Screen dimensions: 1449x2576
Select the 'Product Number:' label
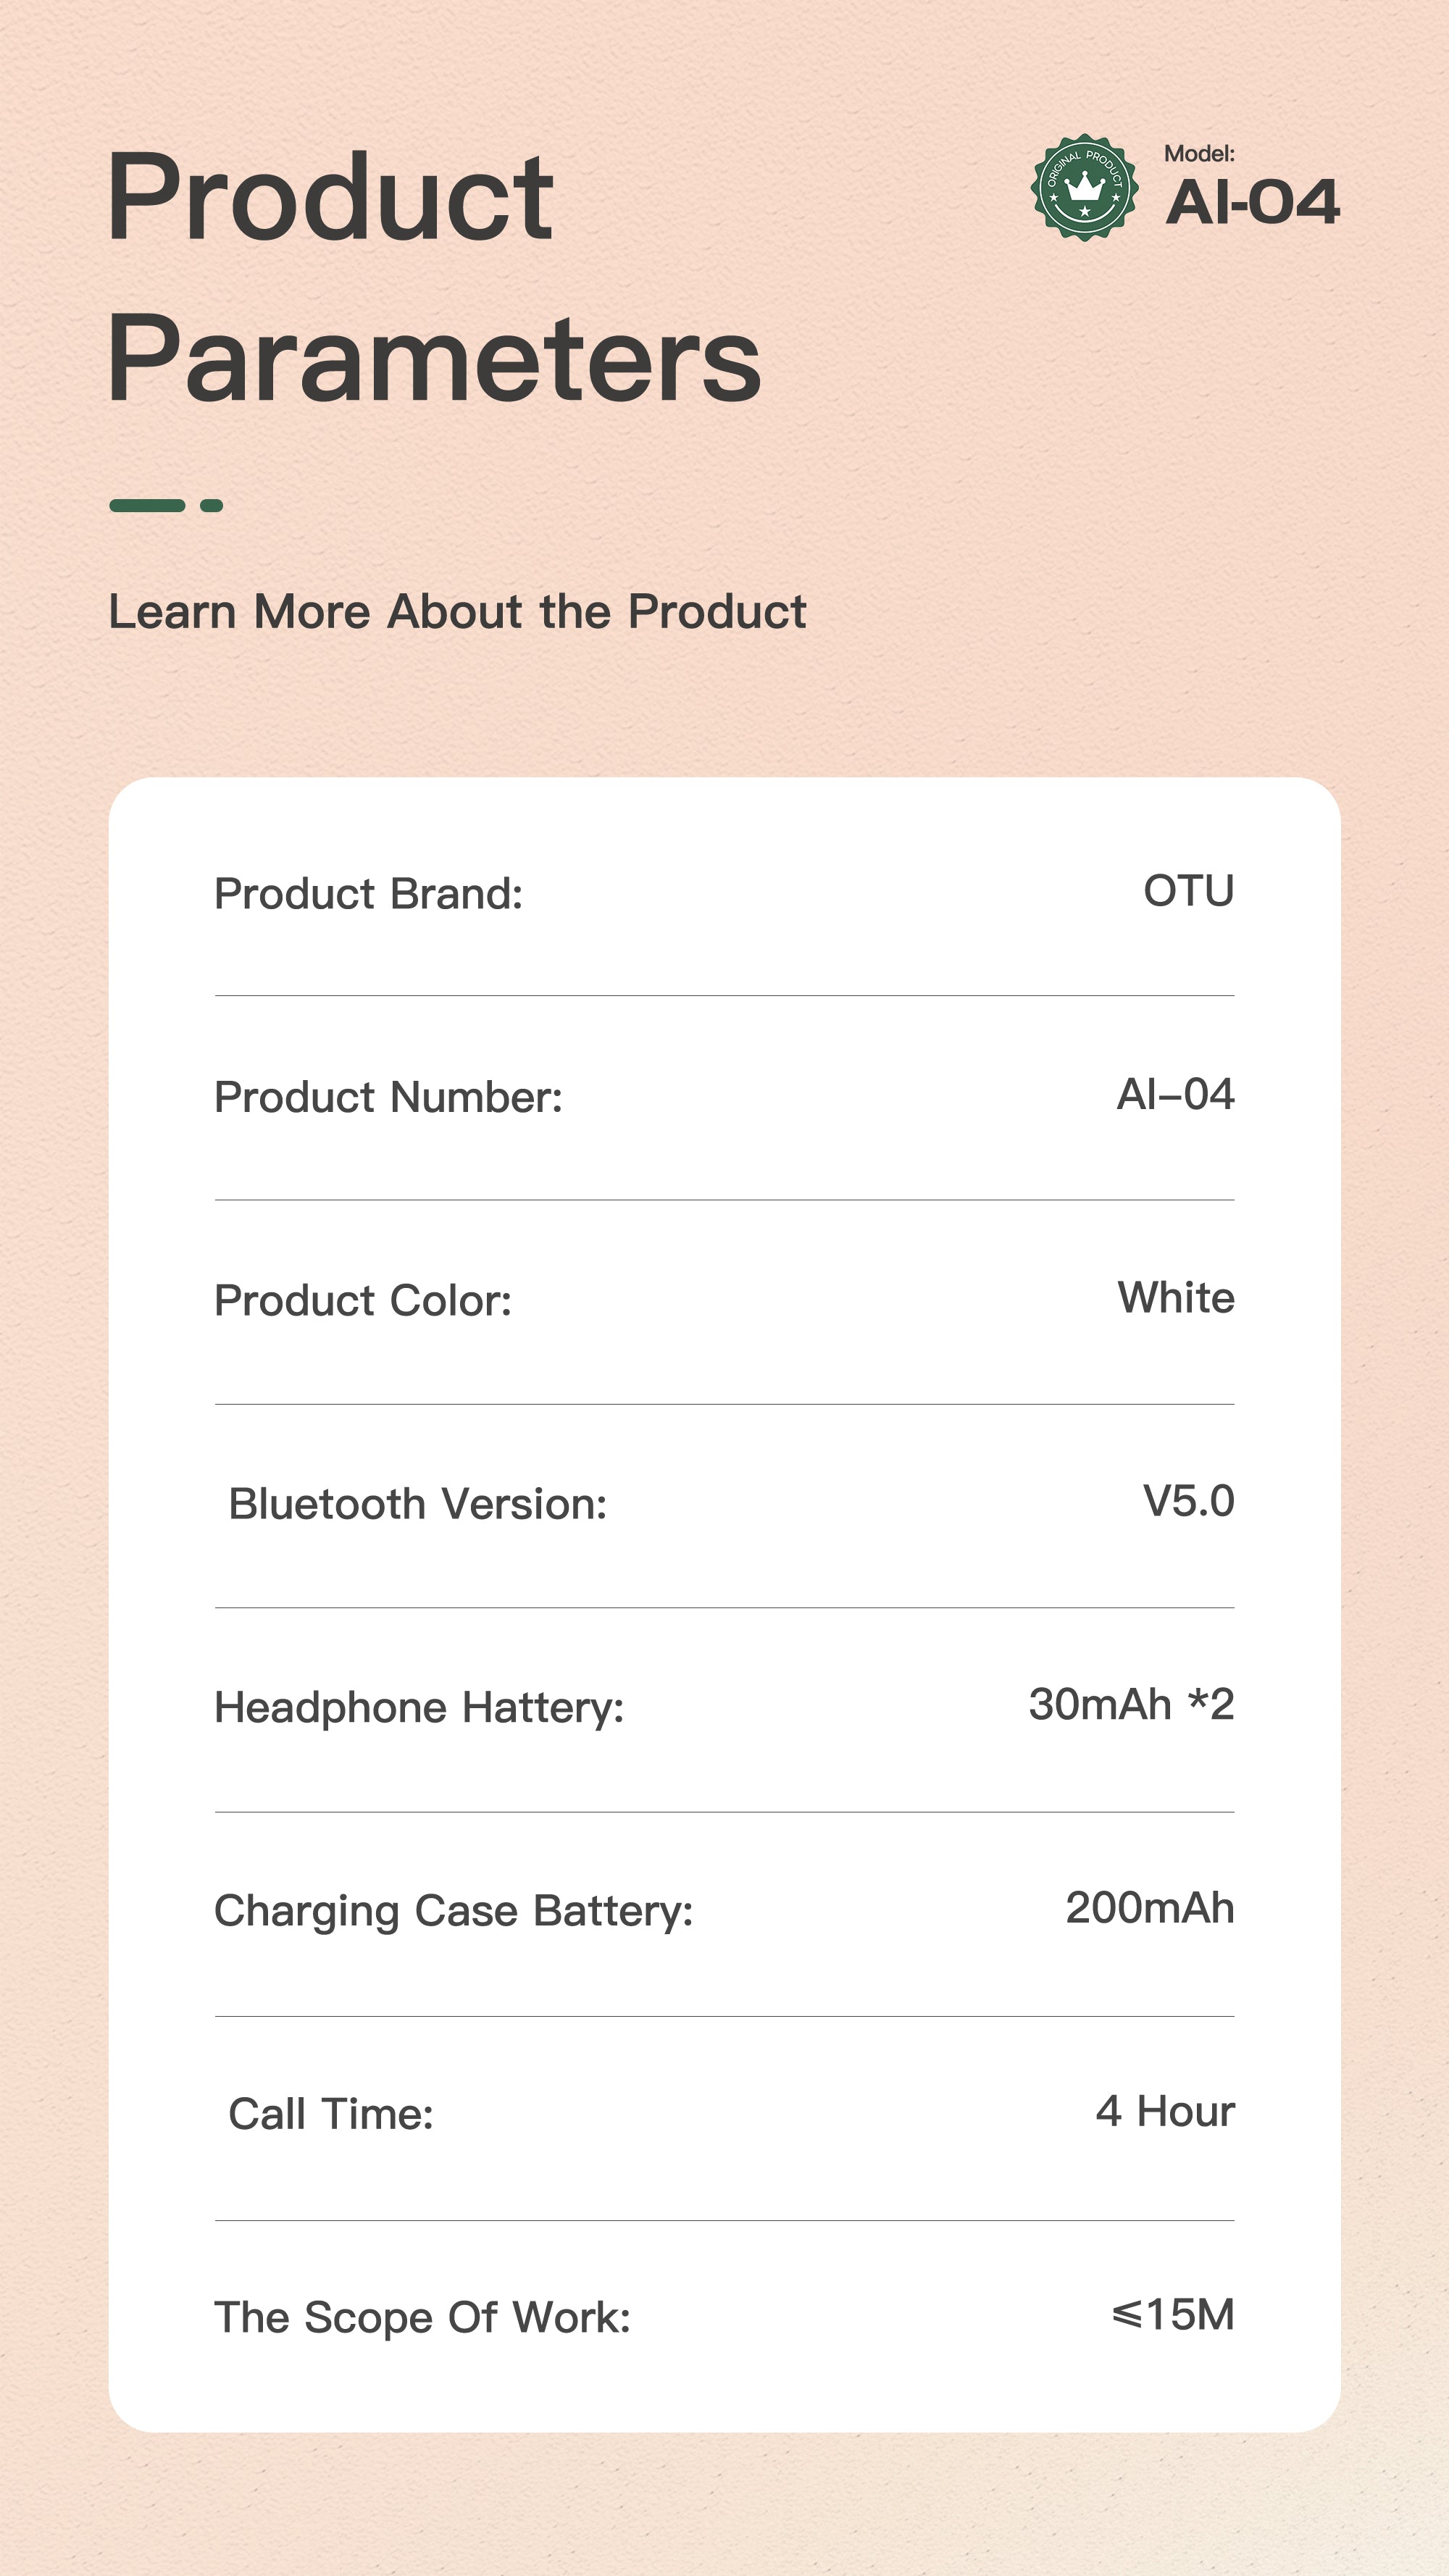pos(388,1097)
